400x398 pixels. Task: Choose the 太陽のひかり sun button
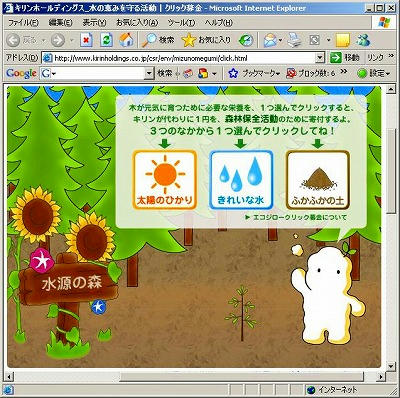pos(165,180)
